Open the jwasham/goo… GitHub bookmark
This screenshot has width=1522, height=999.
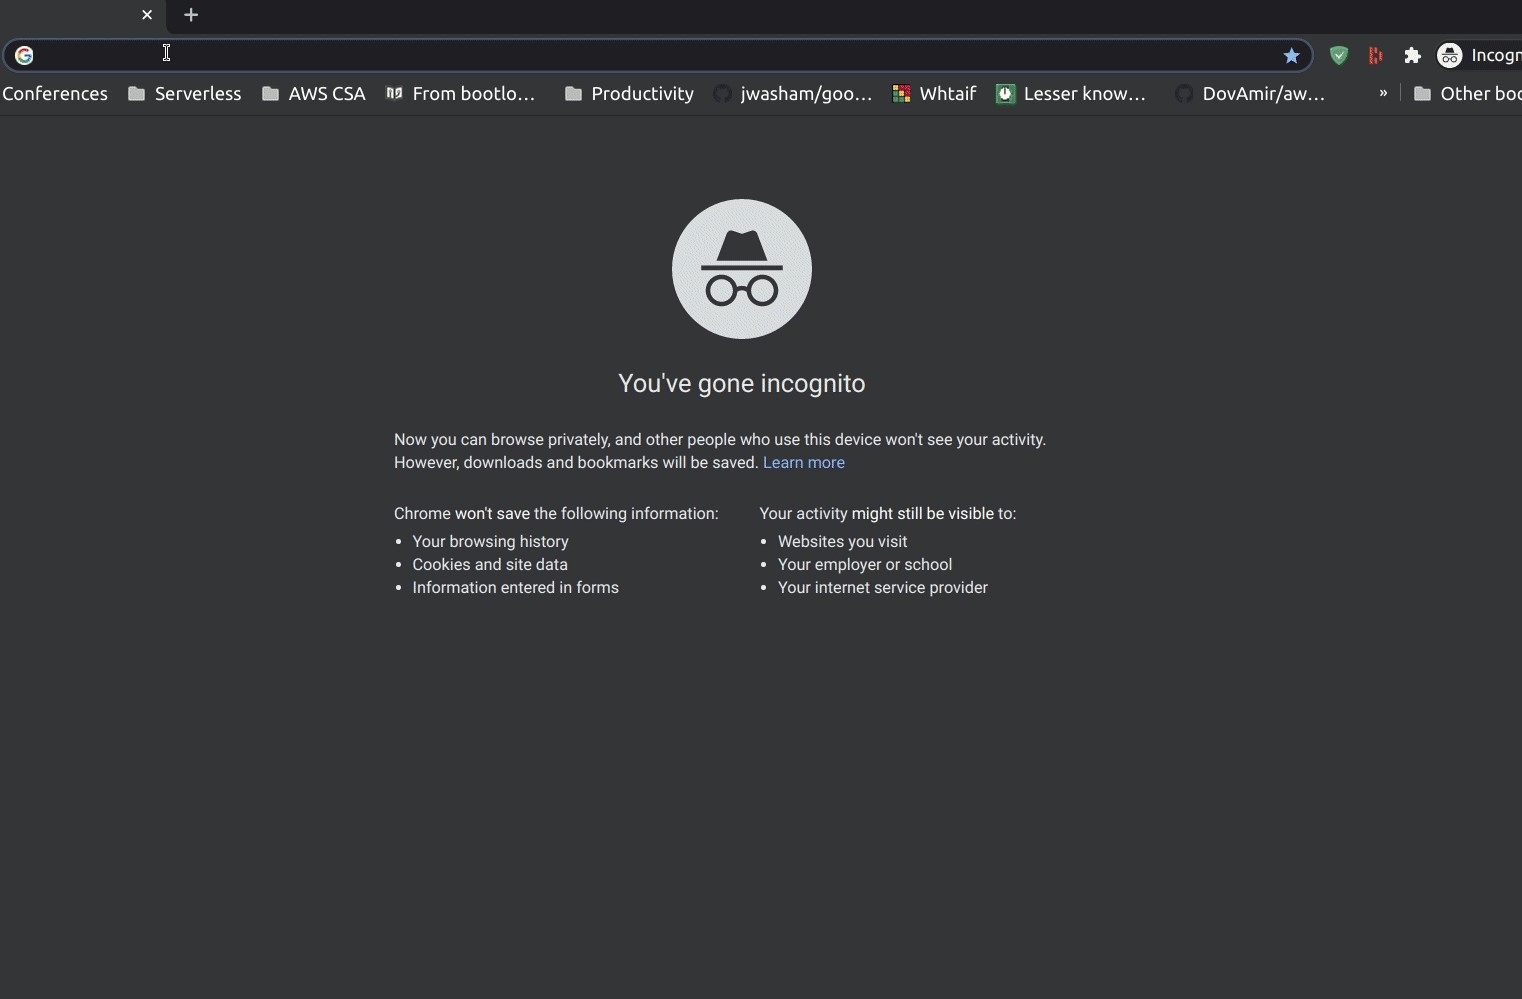pos(793,94)
